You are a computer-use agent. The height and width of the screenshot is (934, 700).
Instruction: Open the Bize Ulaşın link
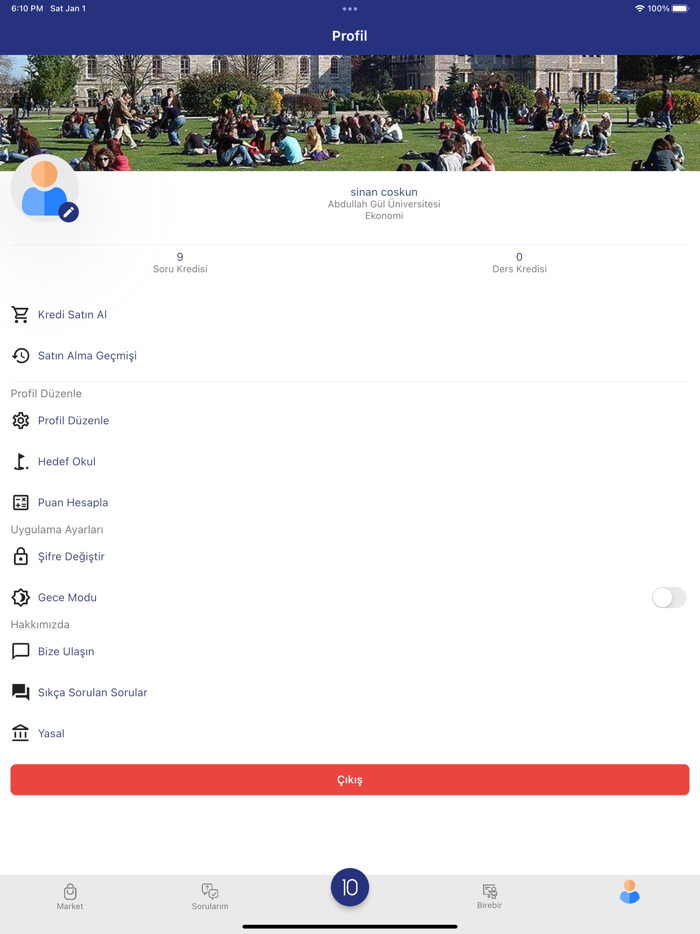pos(66,652)
